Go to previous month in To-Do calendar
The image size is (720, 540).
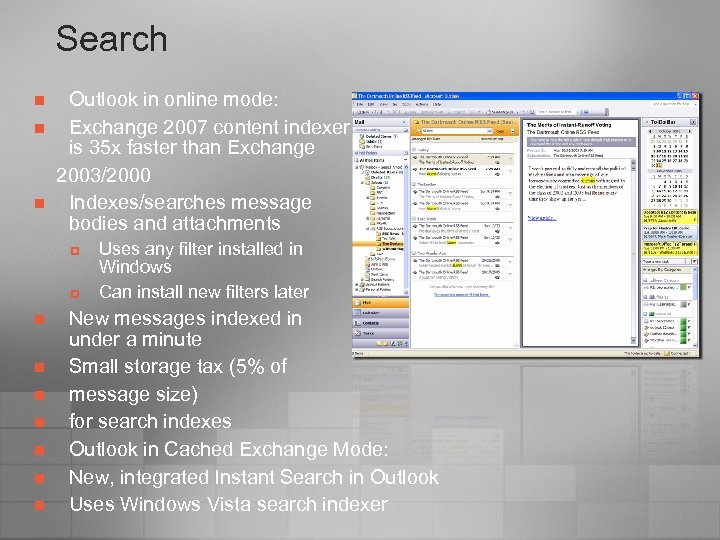pos(650,131)
